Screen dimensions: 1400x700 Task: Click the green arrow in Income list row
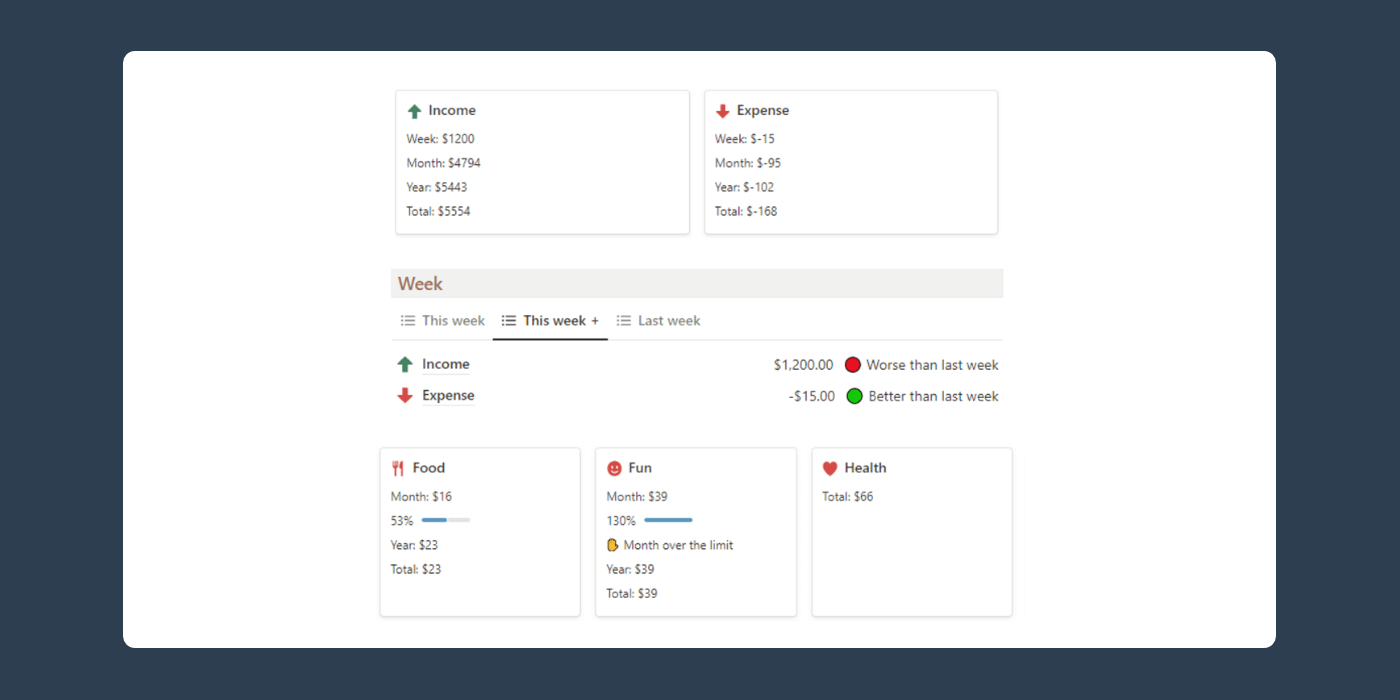click(x=405, y=365)
